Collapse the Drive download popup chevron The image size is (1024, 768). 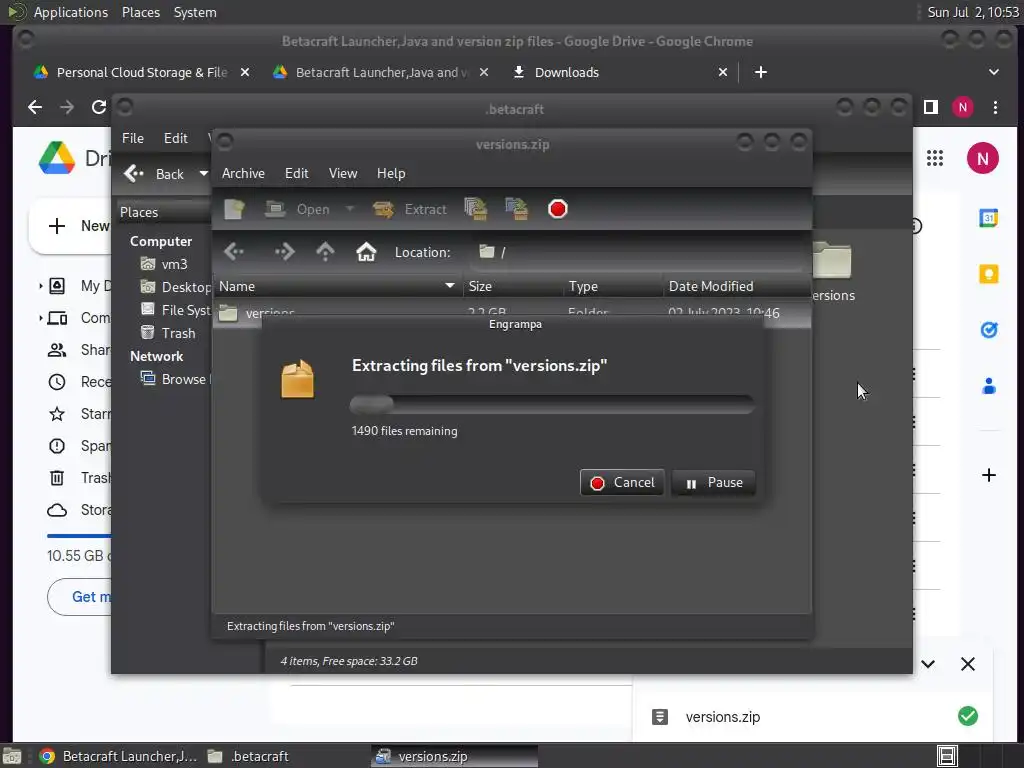tap(928, 664)
